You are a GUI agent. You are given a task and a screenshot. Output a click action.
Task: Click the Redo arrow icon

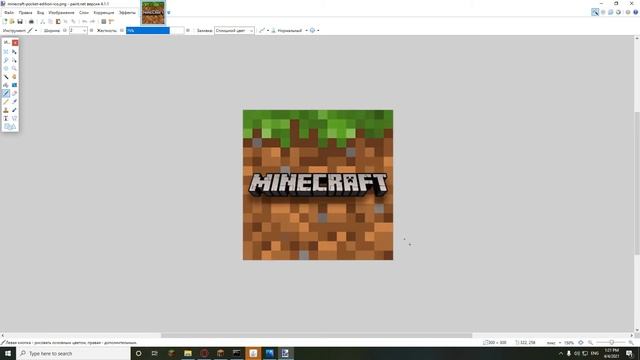tap(93, 22)
